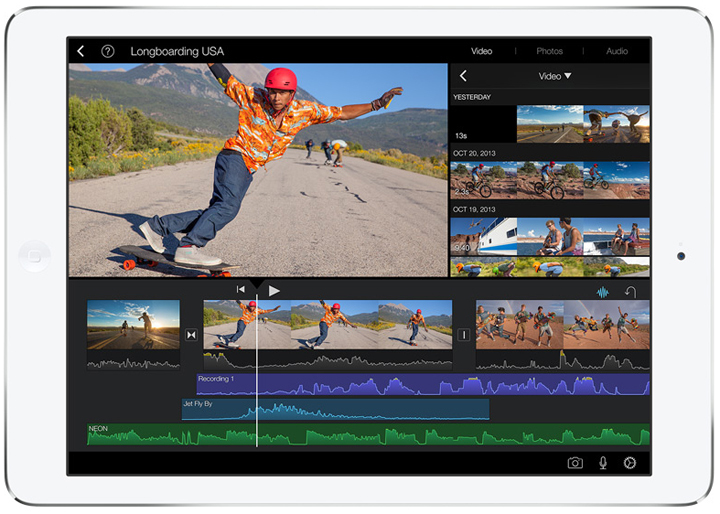Image resolution: width=720 pixels, height=514 pixels.
Task: Go back in the media browser panel
Action: click(463, 76)
